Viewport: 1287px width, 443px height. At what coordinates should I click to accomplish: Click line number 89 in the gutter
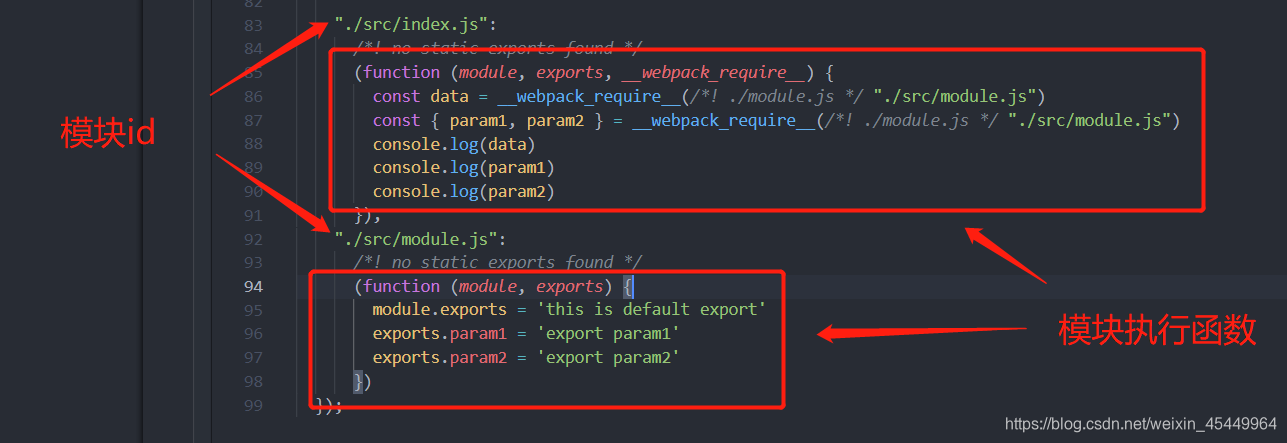tap(252, 168)
